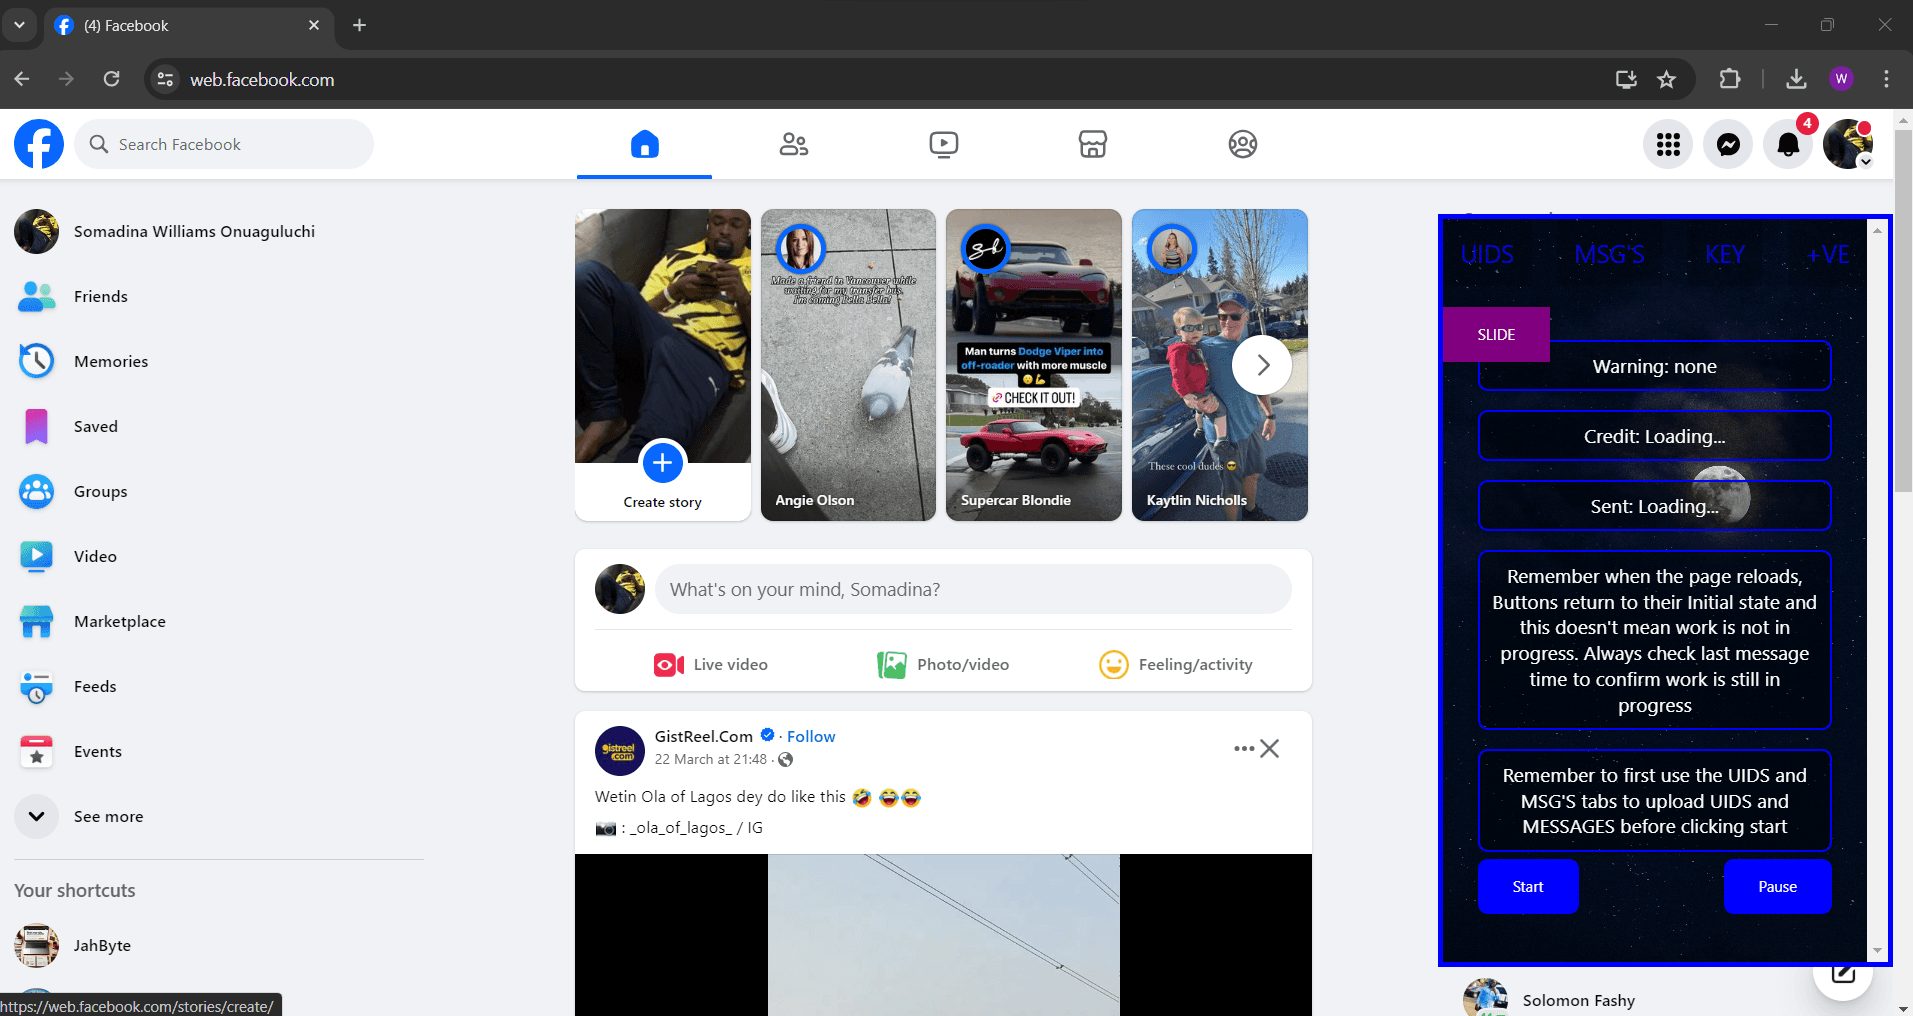Select the Warning: none status box
The image size is (1913, 1016).
[1655, 367]
